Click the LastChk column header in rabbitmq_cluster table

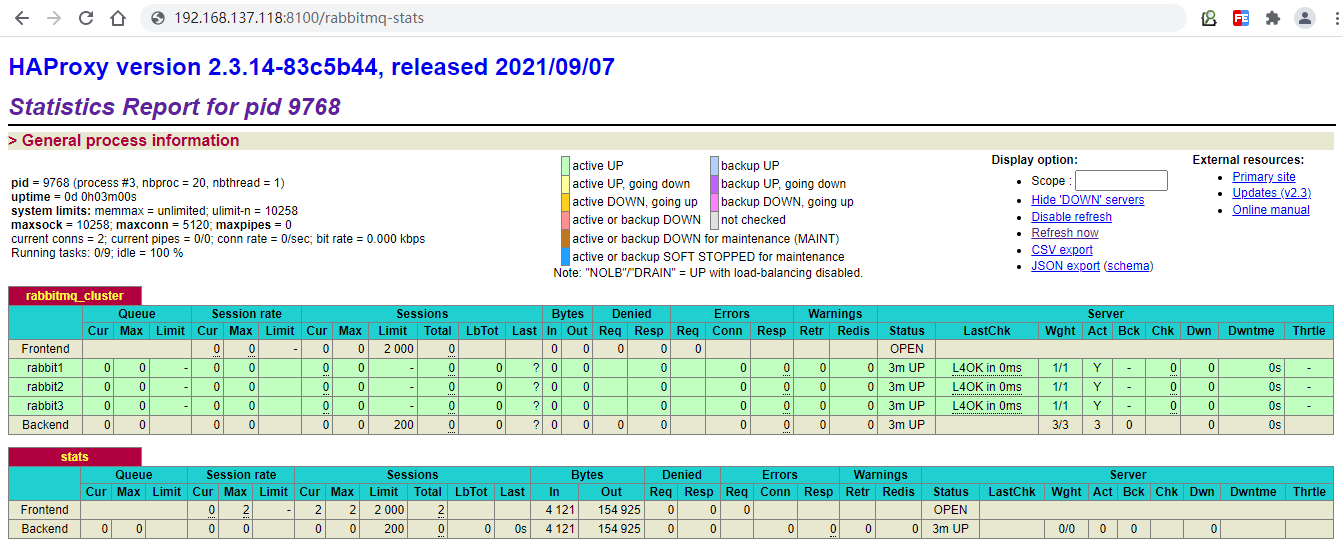pos(987,331)
